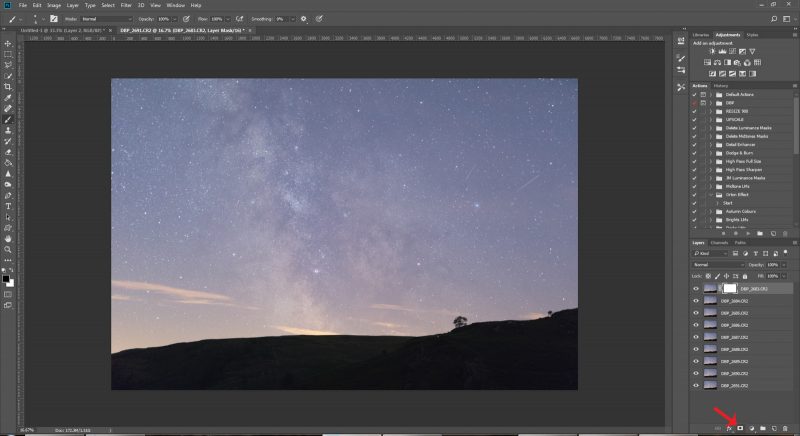Select the Zoom tool in the toolbar
This screenshot has width=800, height=436.
pos(8,249)
